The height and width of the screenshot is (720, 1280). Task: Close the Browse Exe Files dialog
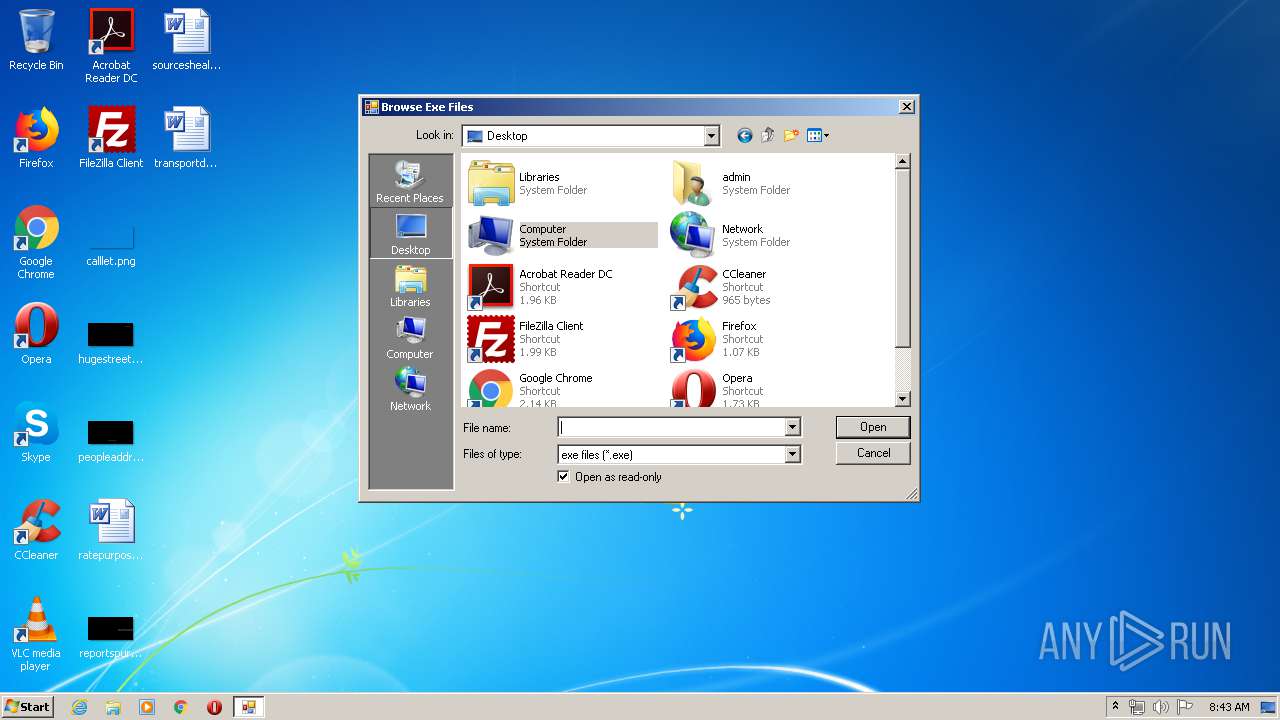906,107
